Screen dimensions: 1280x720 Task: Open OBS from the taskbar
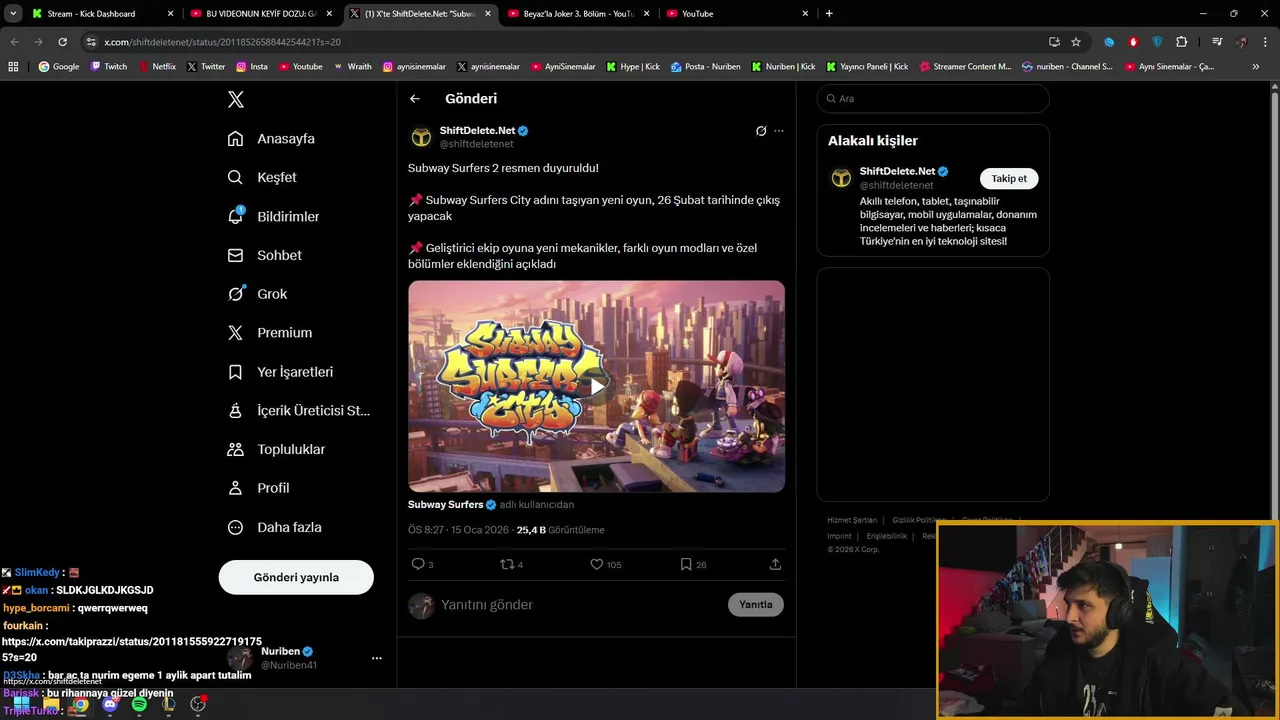pos(198,704)
